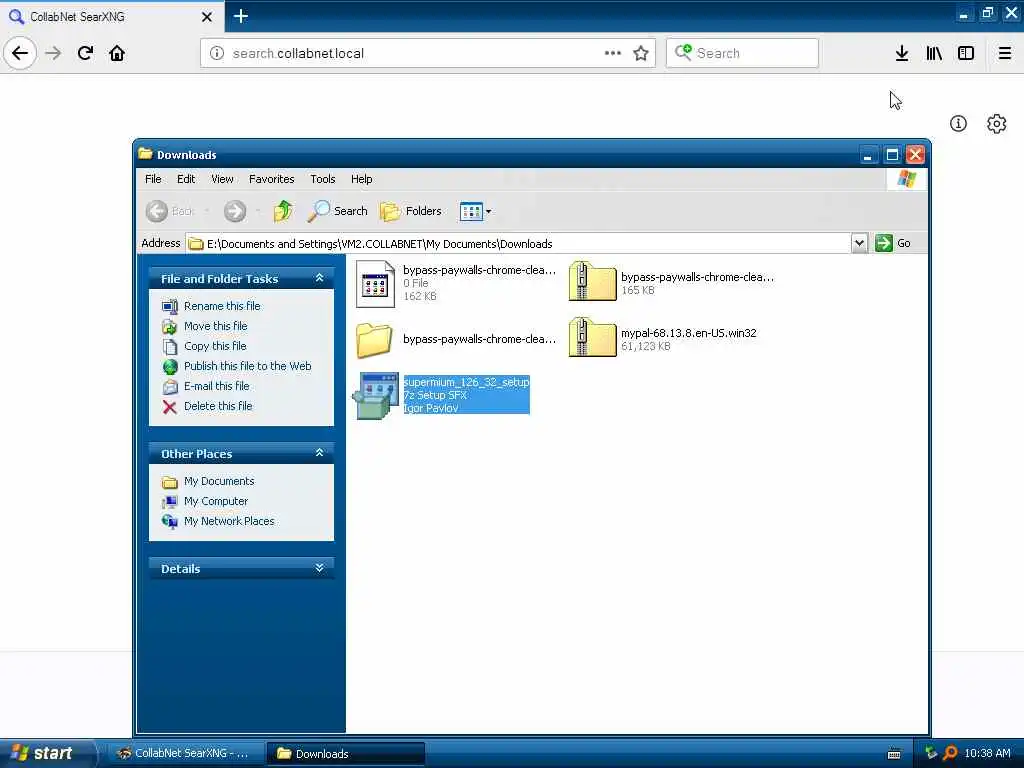The image size is (1024, 768).
Task: Go back in the browser
Action: 20,53
